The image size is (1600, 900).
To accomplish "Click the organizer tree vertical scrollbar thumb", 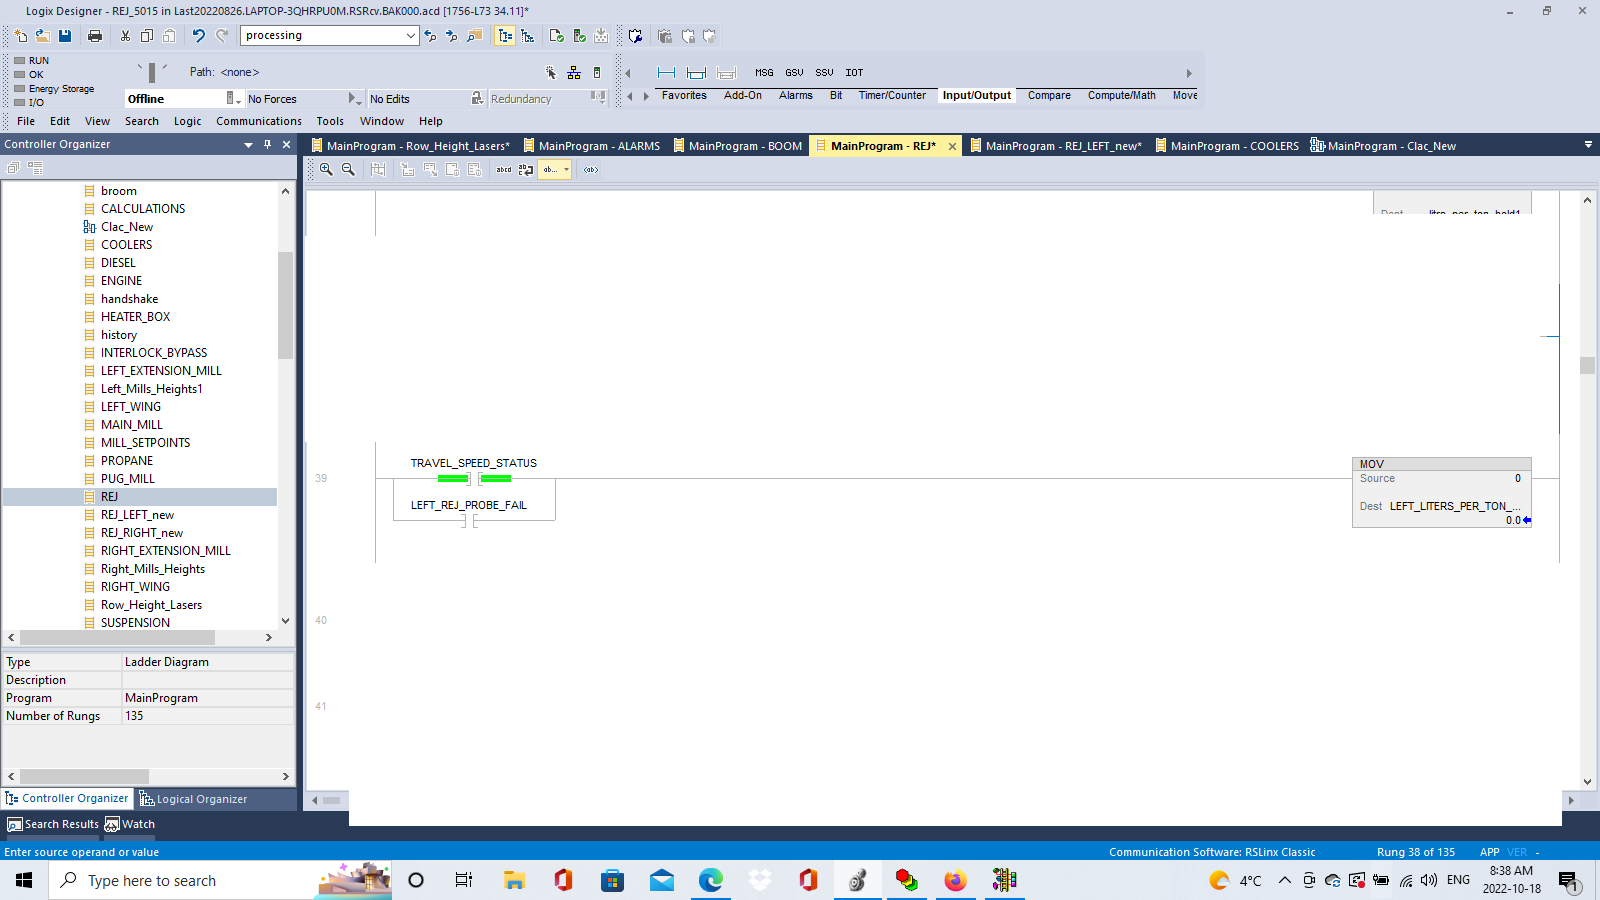I will click(x=285, y=305).
